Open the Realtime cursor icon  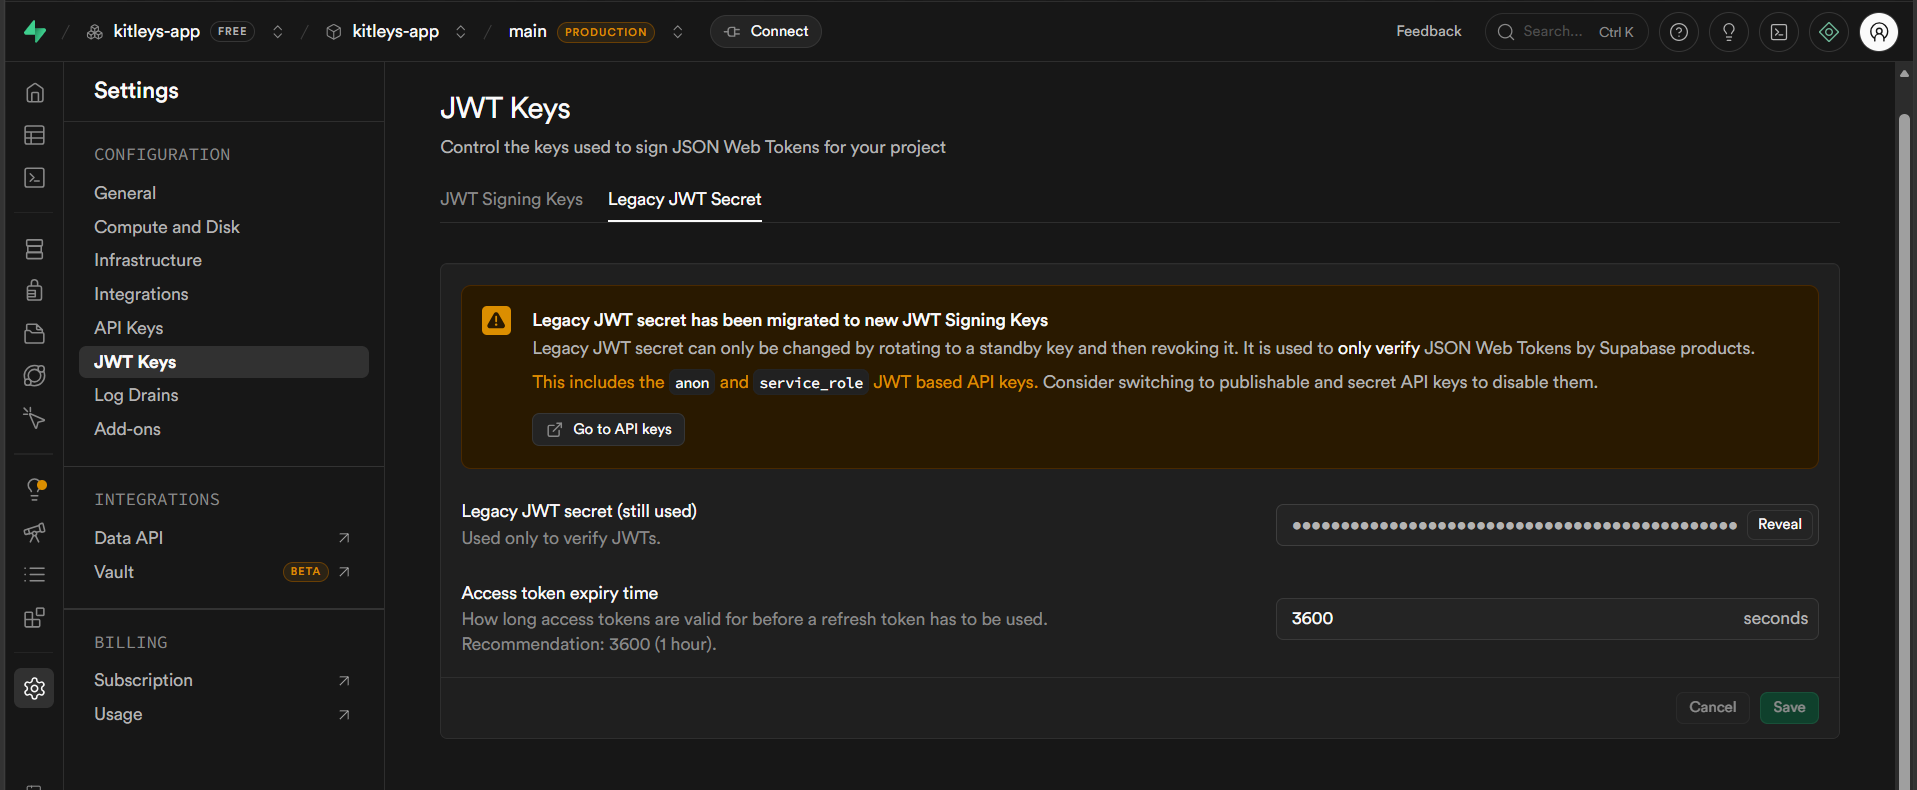tap(35, 418)
